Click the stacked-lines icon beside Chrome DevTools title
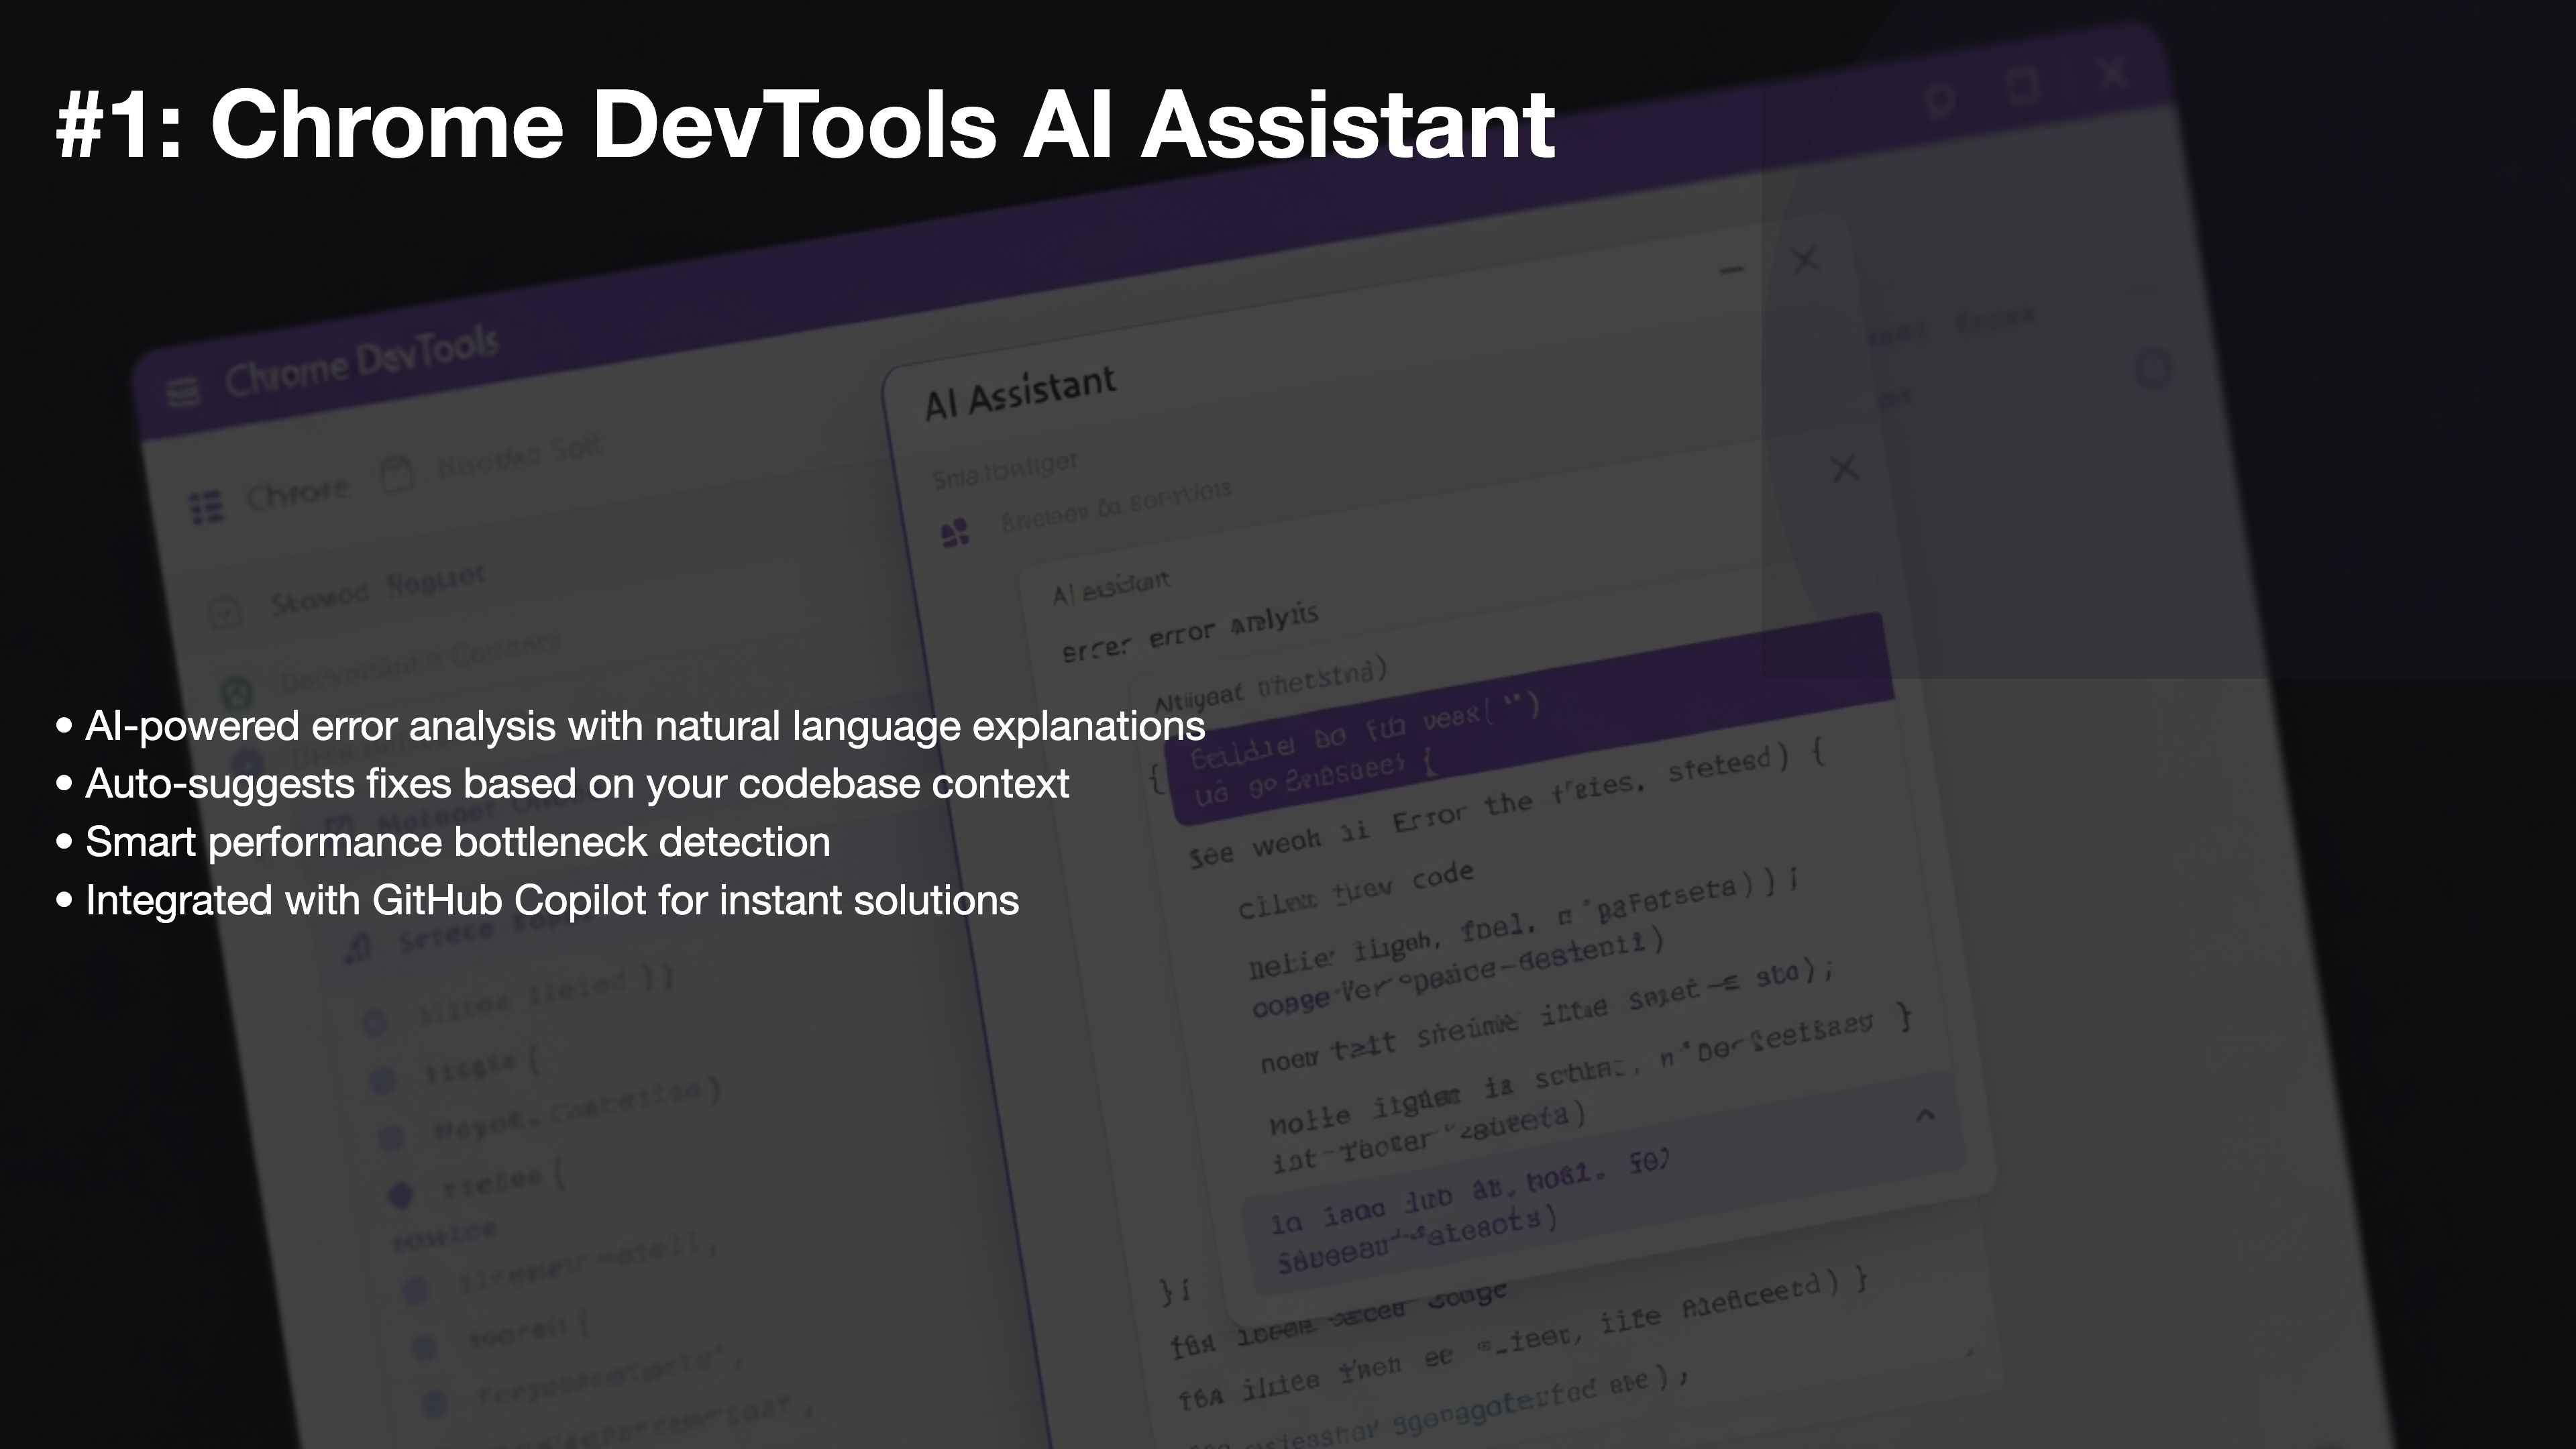The width and height of the screenshot is (2576, 1449). point(183,392)
